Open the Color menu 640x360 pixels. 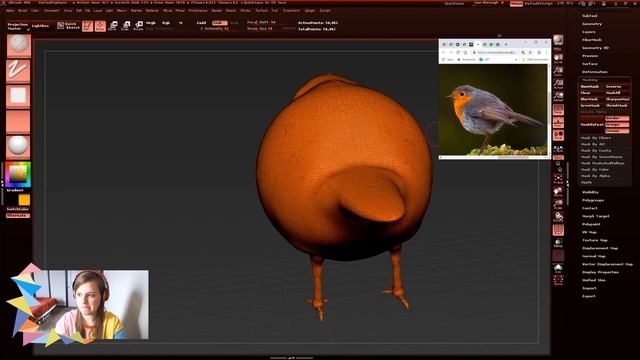click(35, 11)
